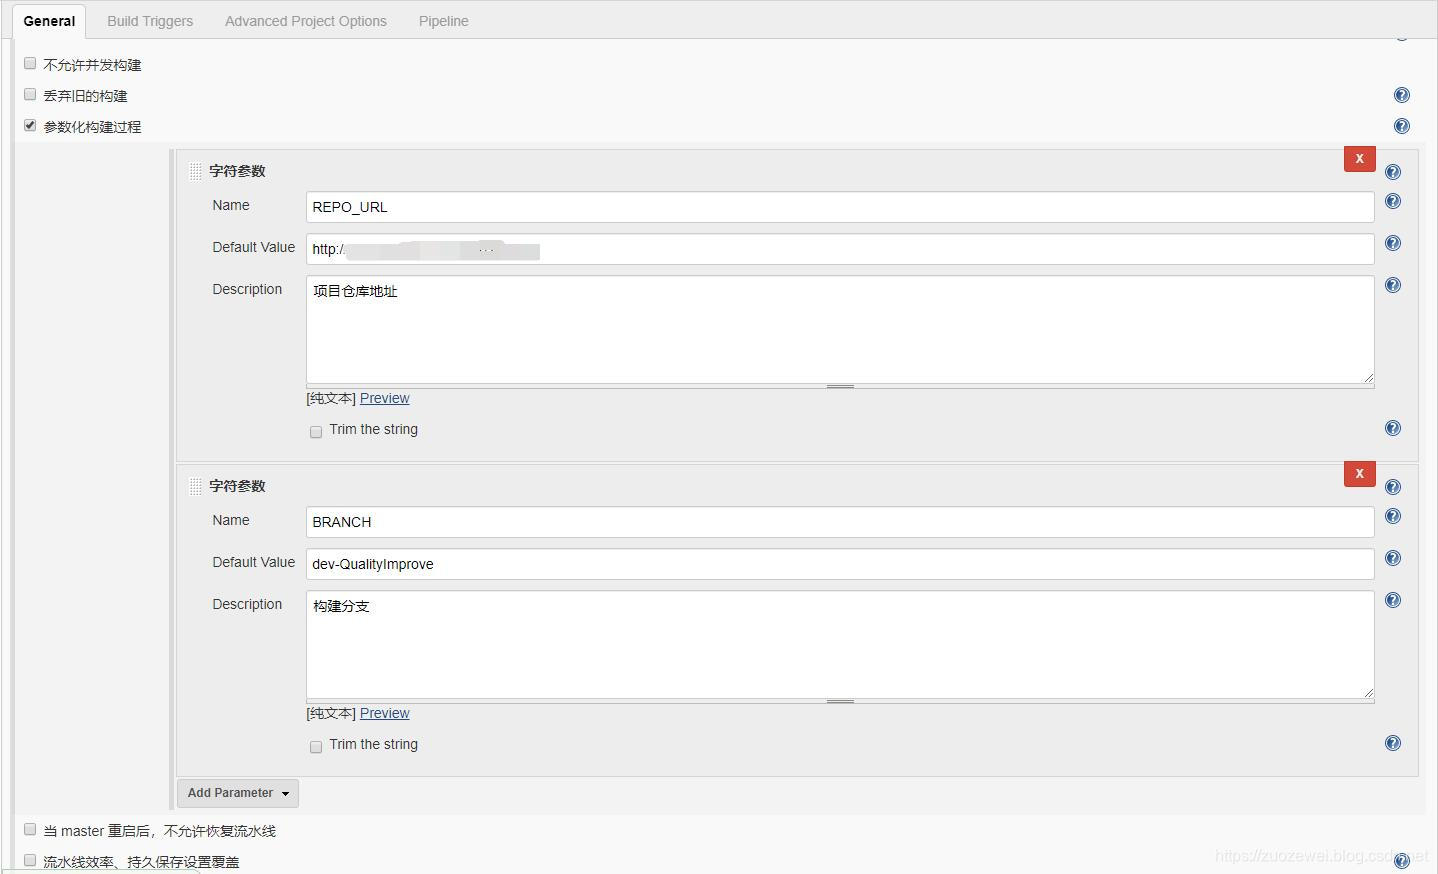The width and height of the screenshot is (1438, 874).
Task: Grab drag handle of REPO_URL 字符参数 block
Action: (195, 172)
